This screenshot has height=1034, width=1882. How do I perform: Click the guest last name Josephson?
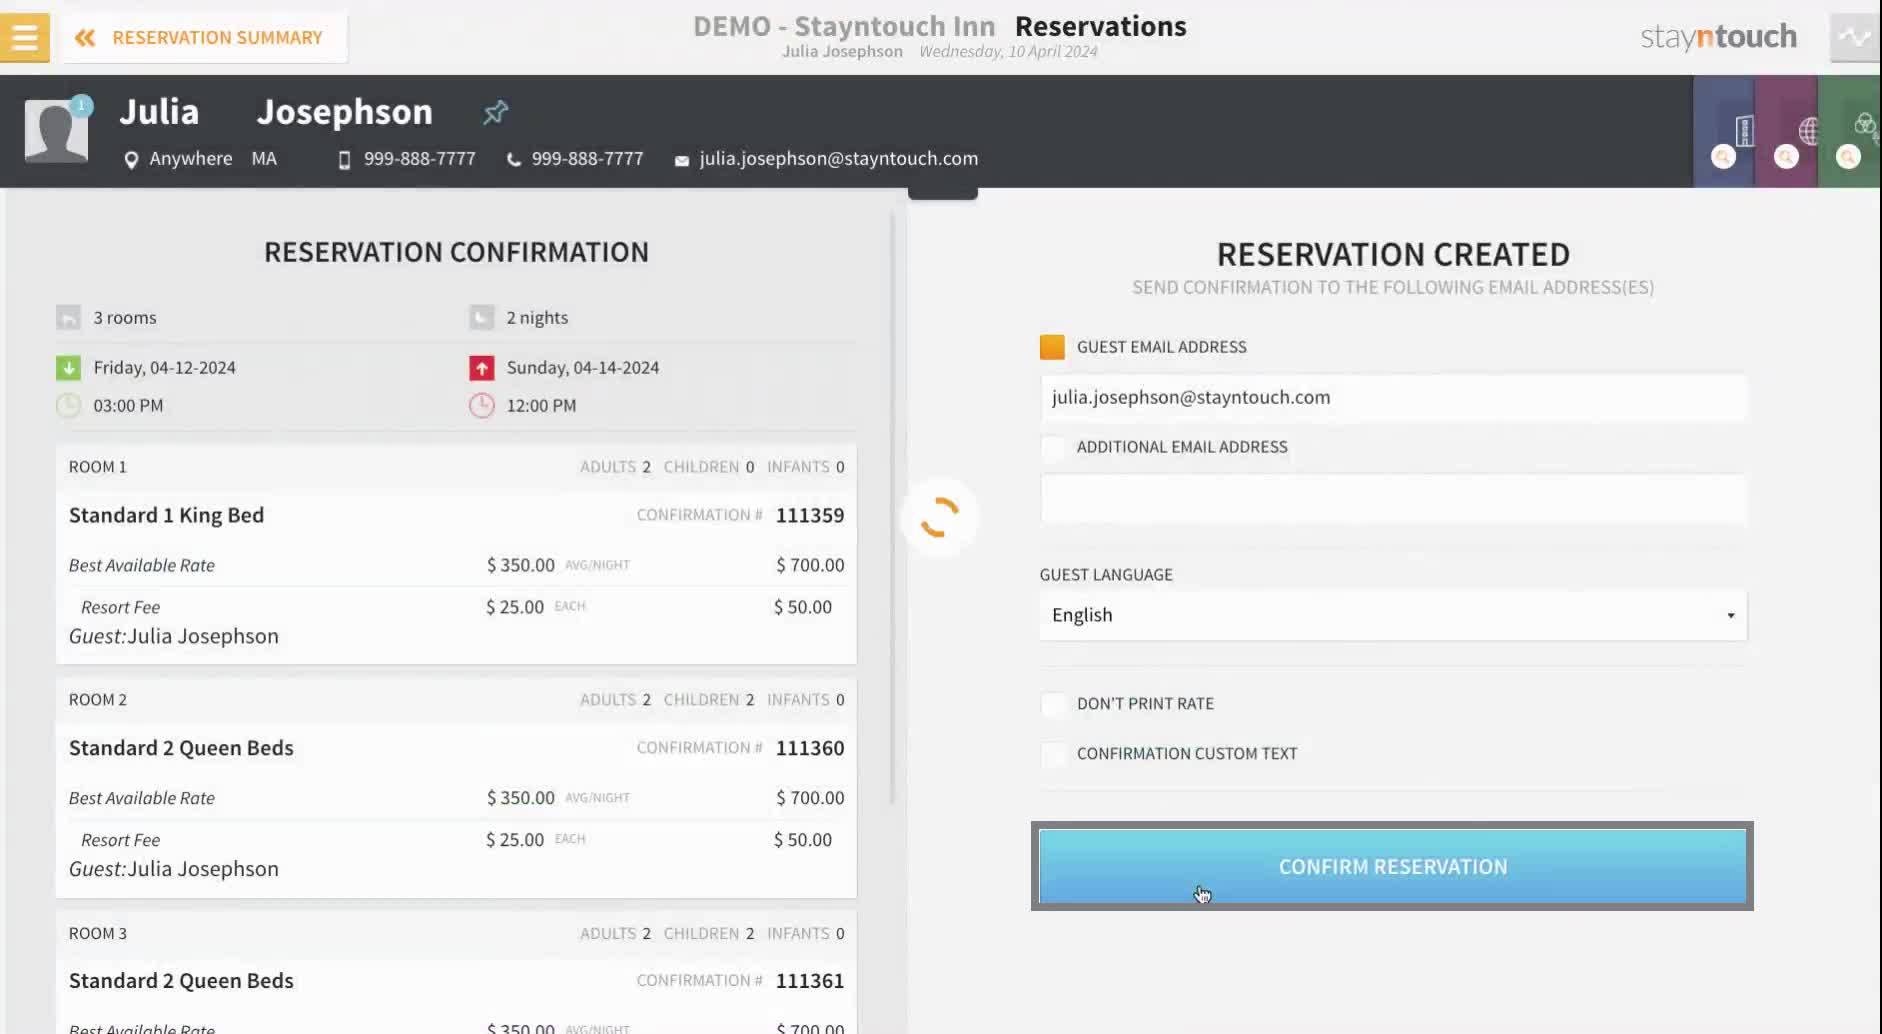point(344,112)
